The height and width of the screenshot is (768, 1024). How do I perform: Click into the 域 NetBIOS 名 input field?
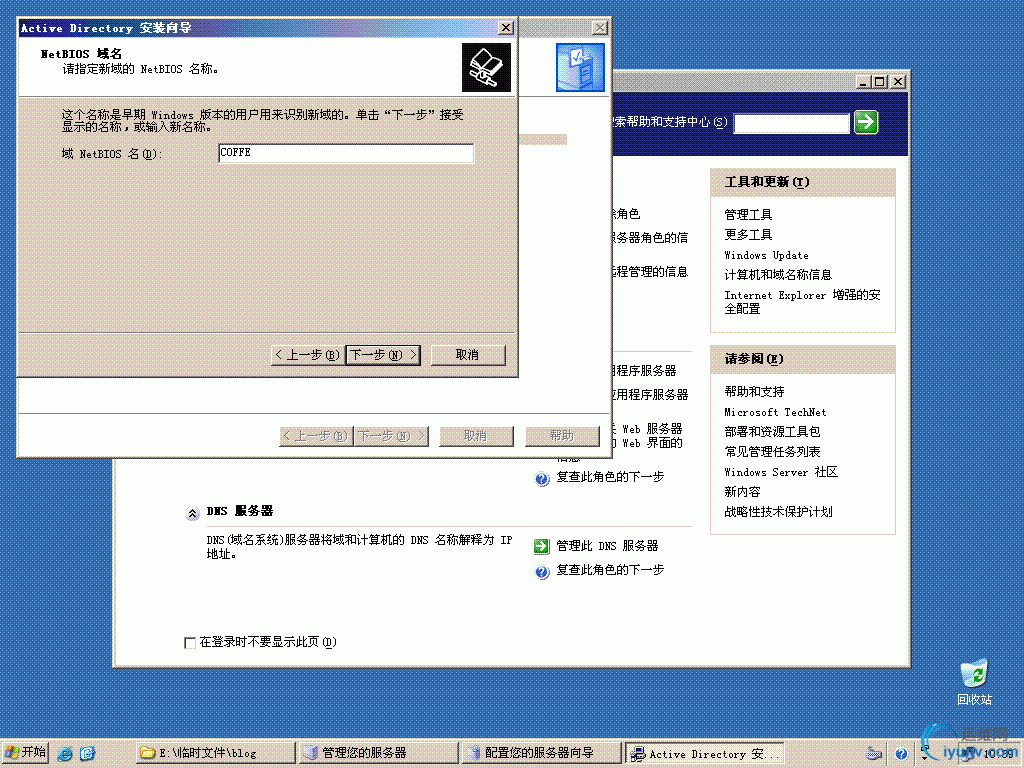pos(345,153)
